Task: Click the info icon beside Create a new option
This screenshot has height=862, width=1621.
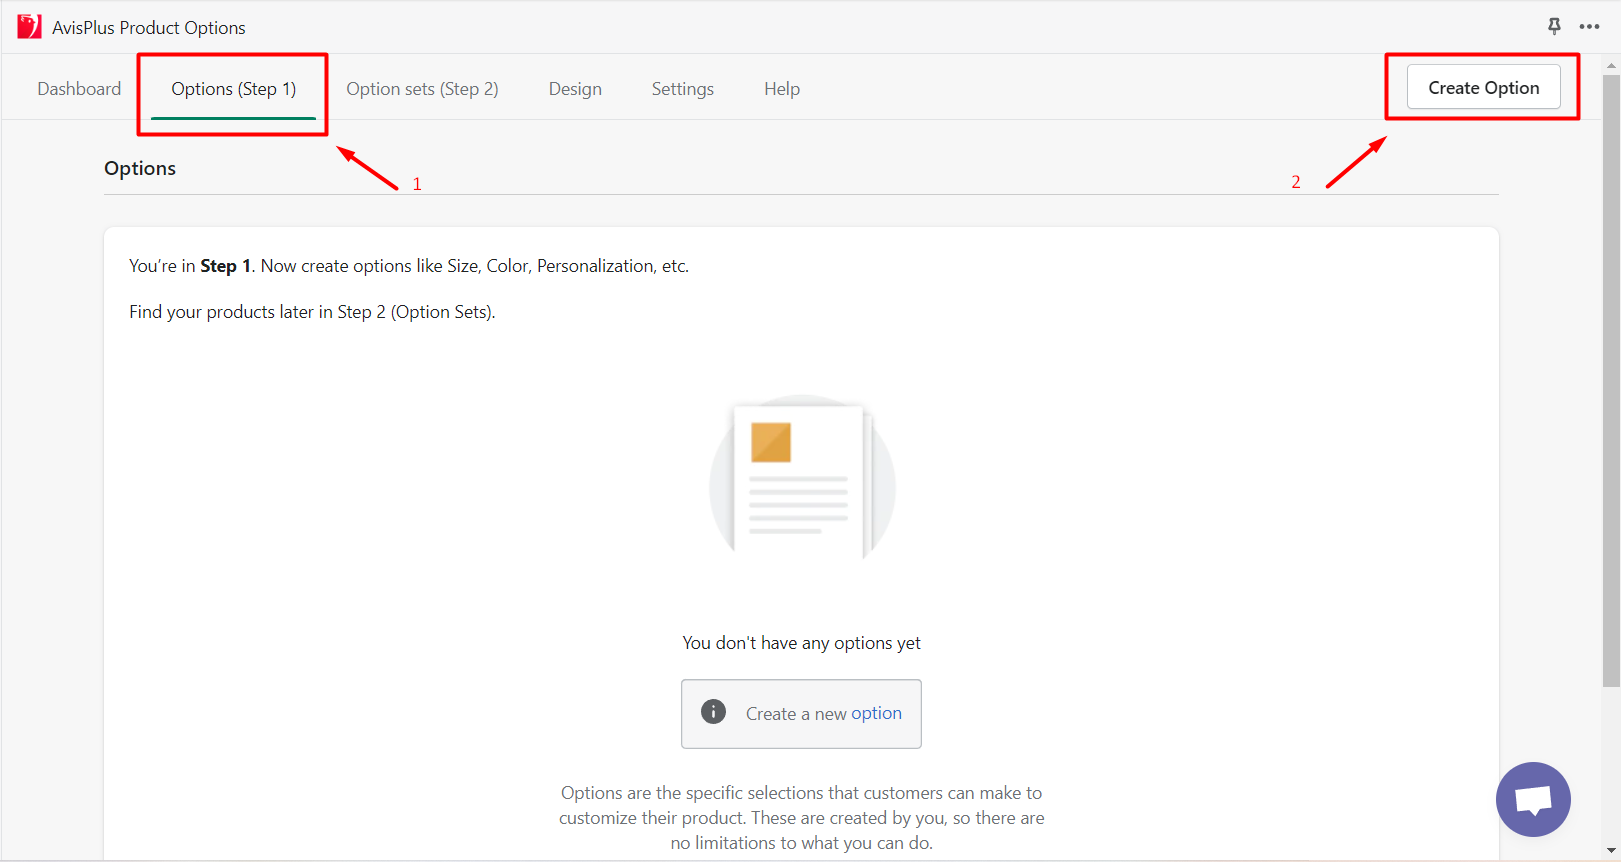Action: coord(713,712)
